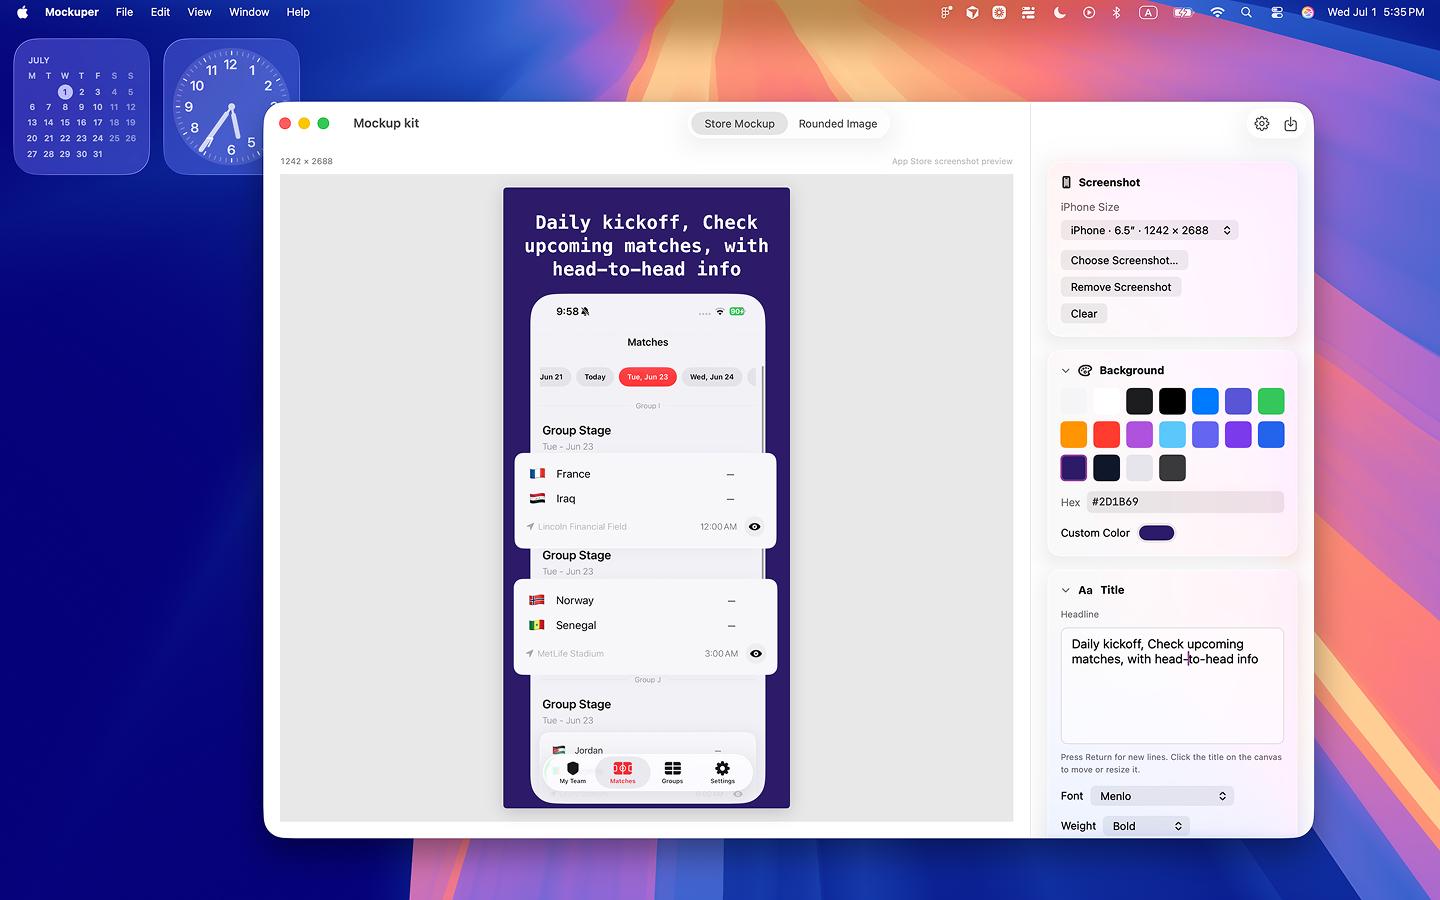Click the Bluetooth menu bar icon
Screen dimensions: 1440x900
pos(1117,12)
